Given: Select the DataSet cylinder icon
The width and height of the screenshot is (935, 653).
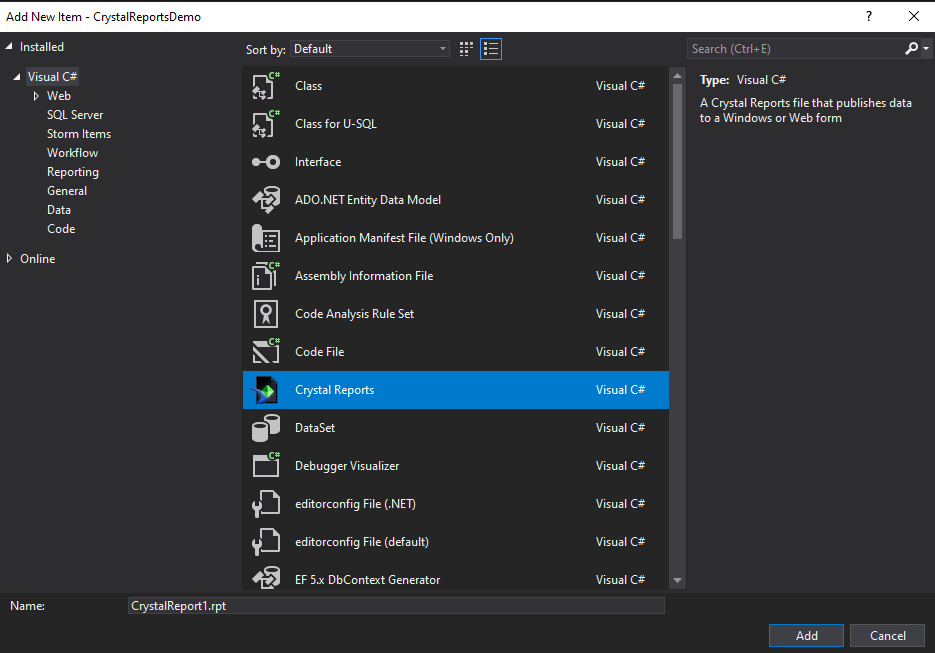Looking at the screenshot, I should point(266,428).
